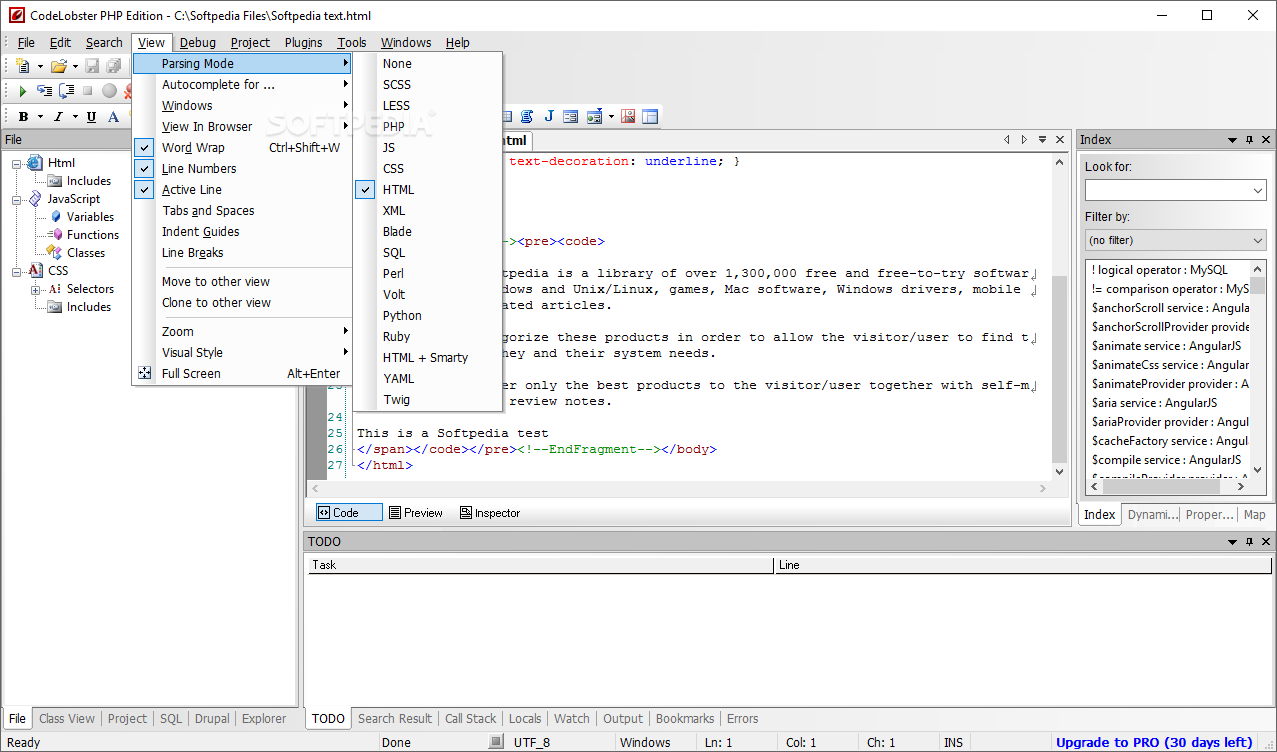This screenshot has width=1277, height=752.
Task: Open the Debug menu
Action: [x=198, y=43]
